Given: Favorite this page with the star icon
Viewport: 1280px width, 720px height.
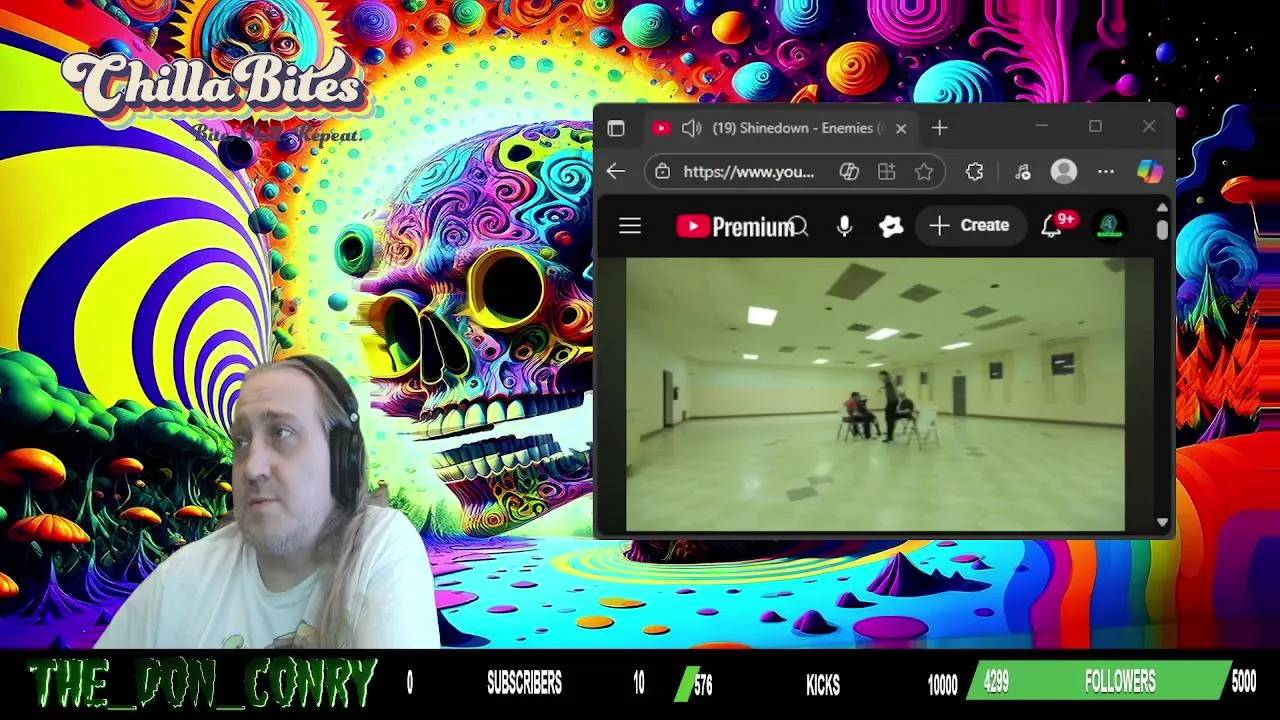Looking at the screenshot, I should pos(924,172).
